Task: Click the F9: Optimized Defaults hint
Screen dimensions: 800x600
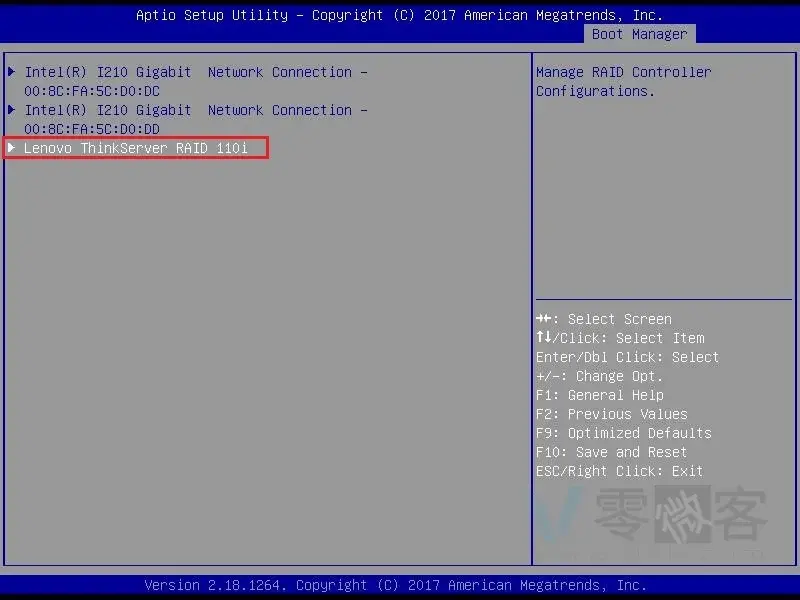Action: (623, 433)
